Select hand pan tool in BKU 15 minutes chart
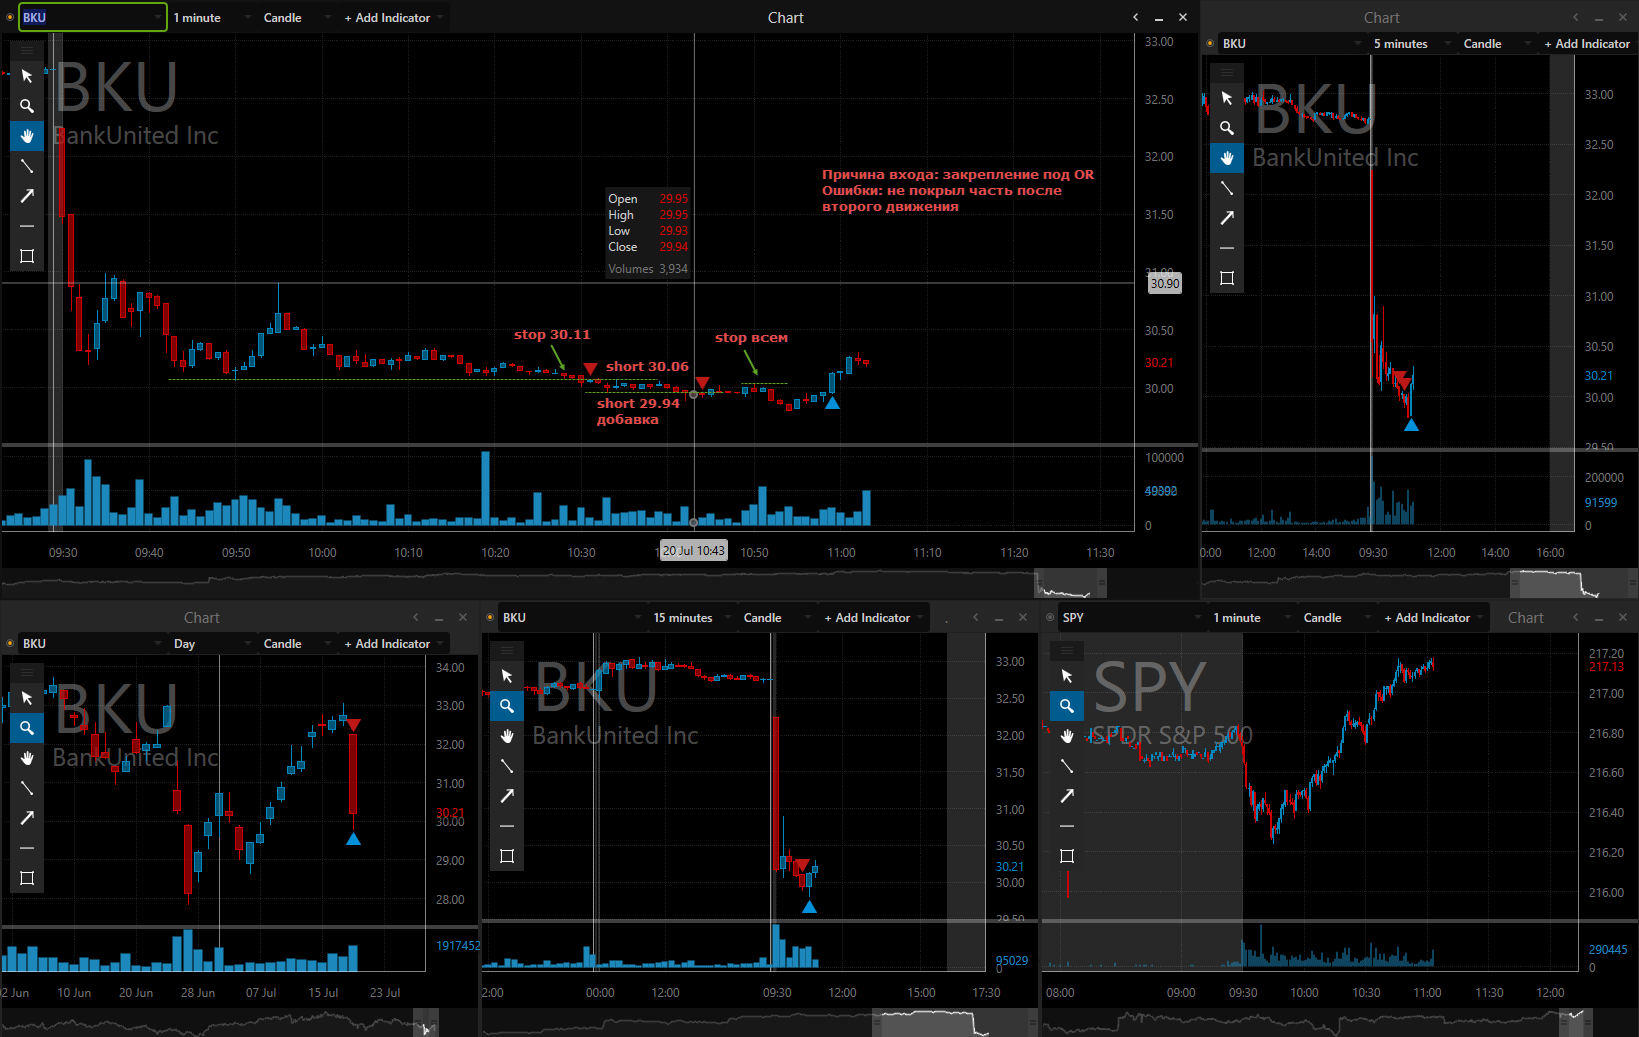 pyautogui.click(x=507, y=736)
